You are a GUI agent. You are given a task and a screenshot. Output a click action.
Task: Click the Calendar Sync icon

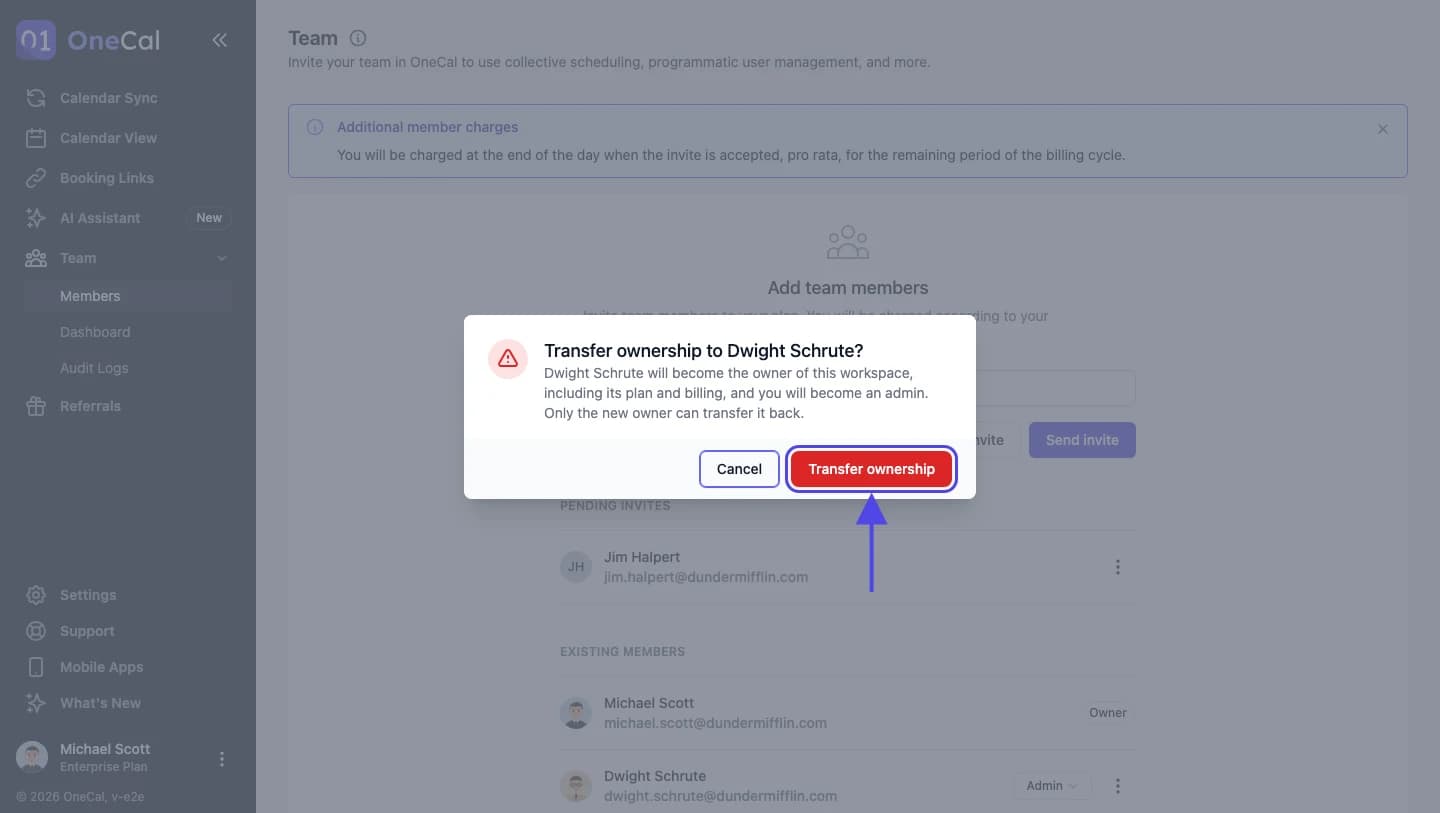tap(36, 98)
